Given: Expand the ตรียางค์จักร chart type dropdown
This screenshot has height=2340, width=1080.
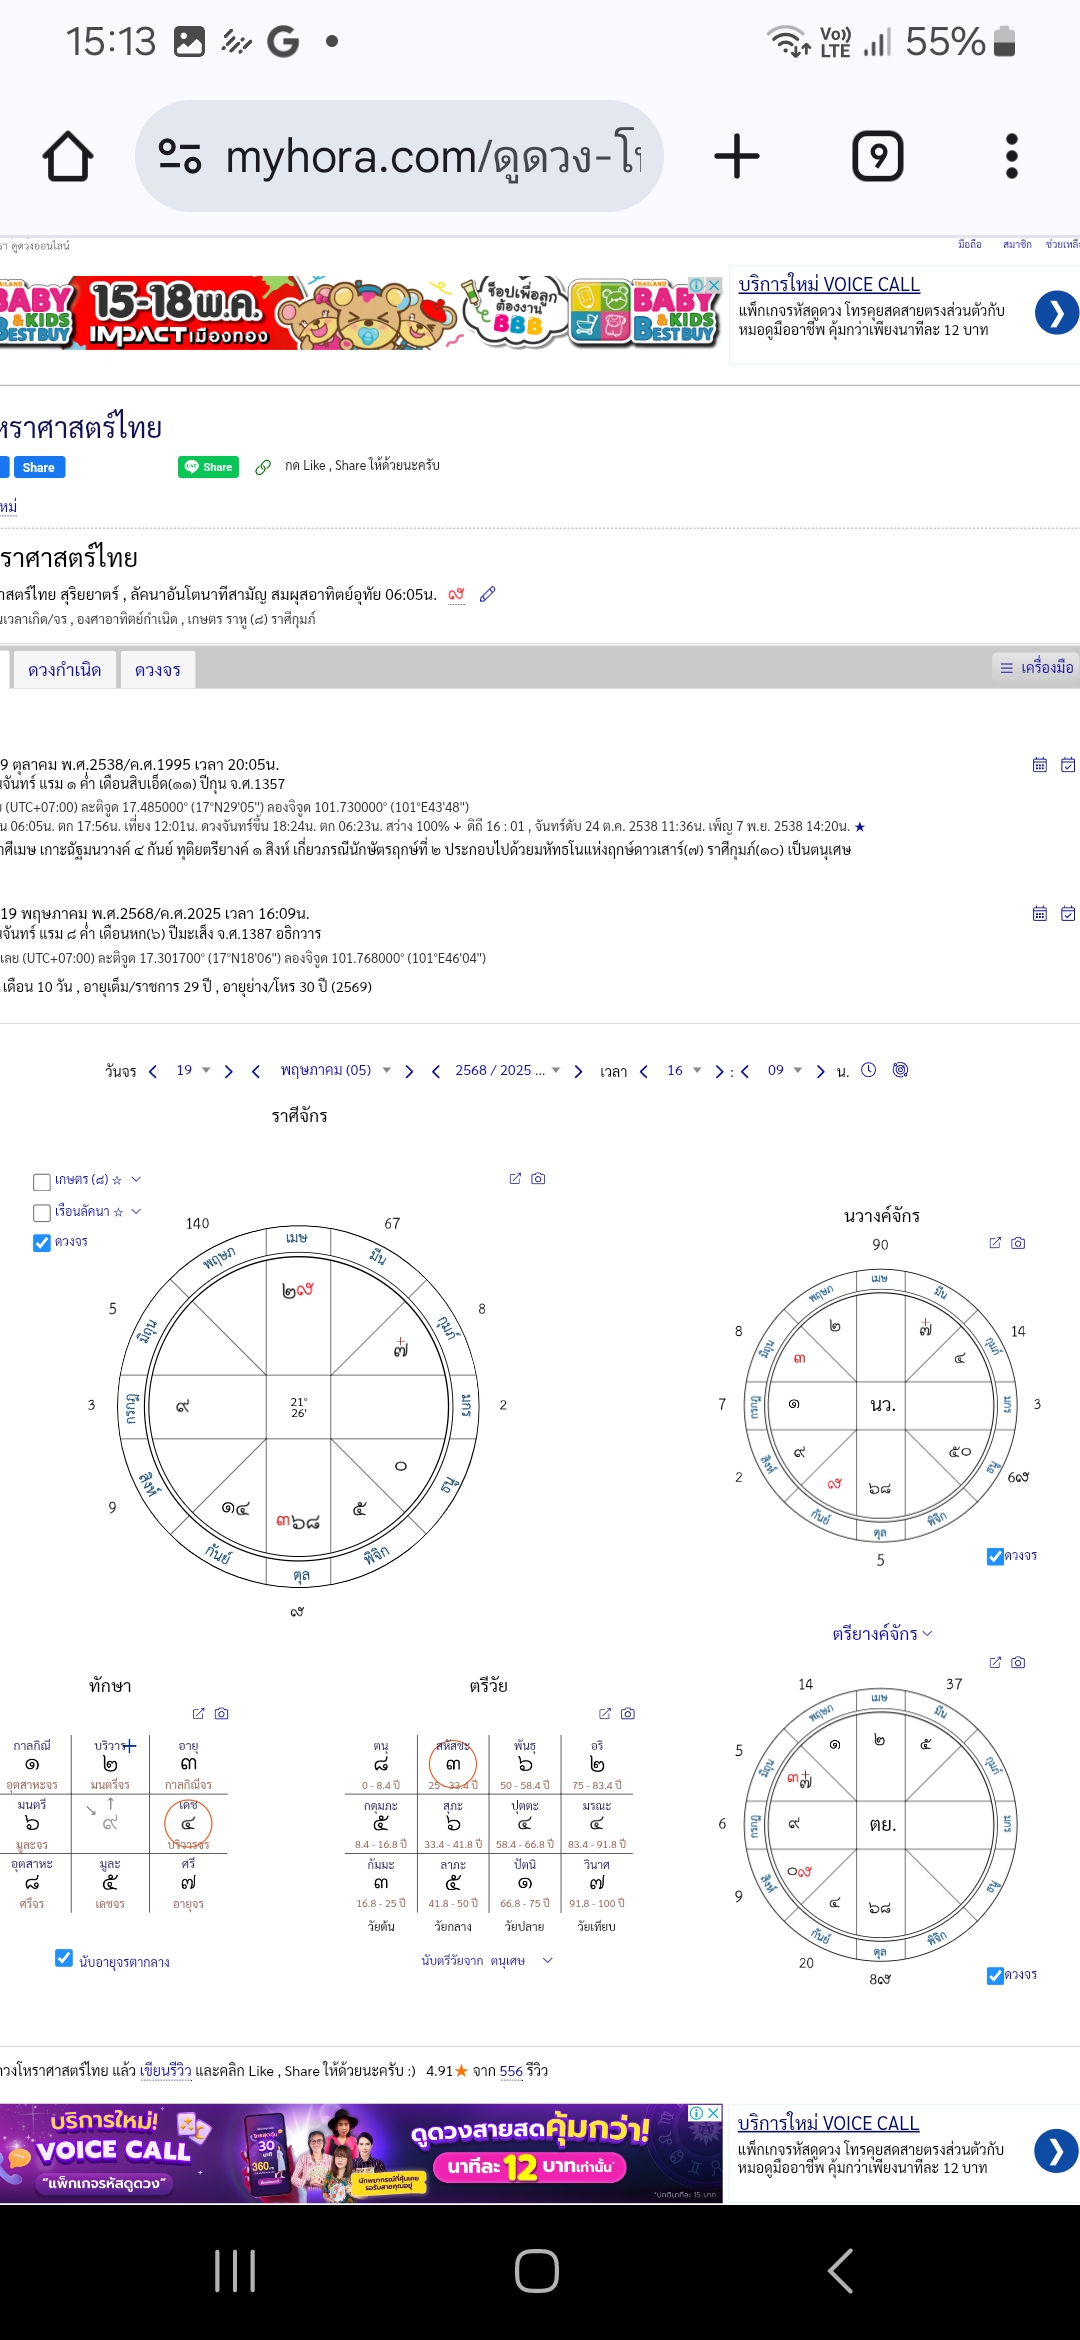Looking at the screenshot, I should click(882, 1634).
